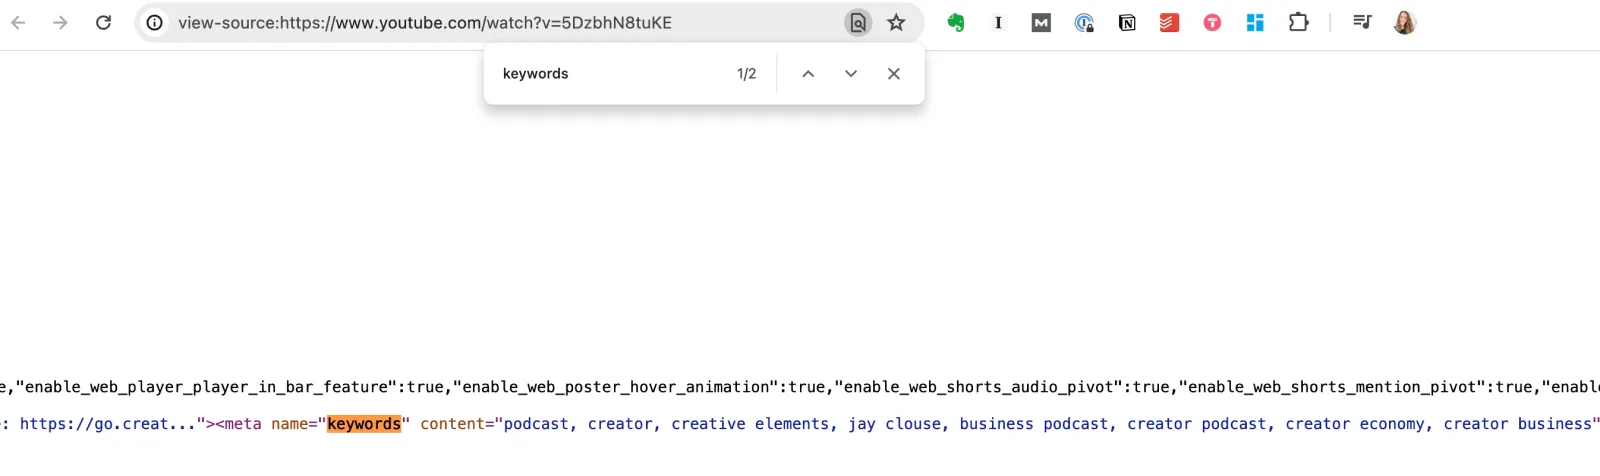
Task: Click the pink circular T extension icon
Action: 1212,22
